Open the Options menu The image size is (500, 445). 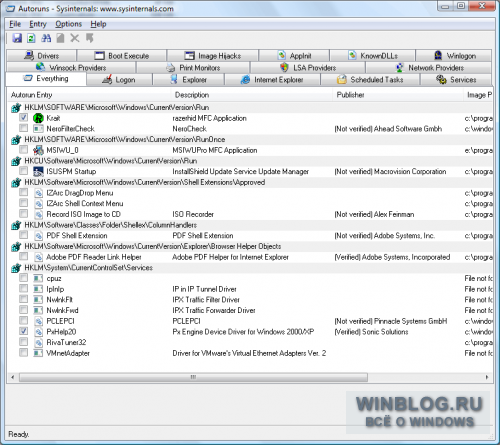pos(68,24)
